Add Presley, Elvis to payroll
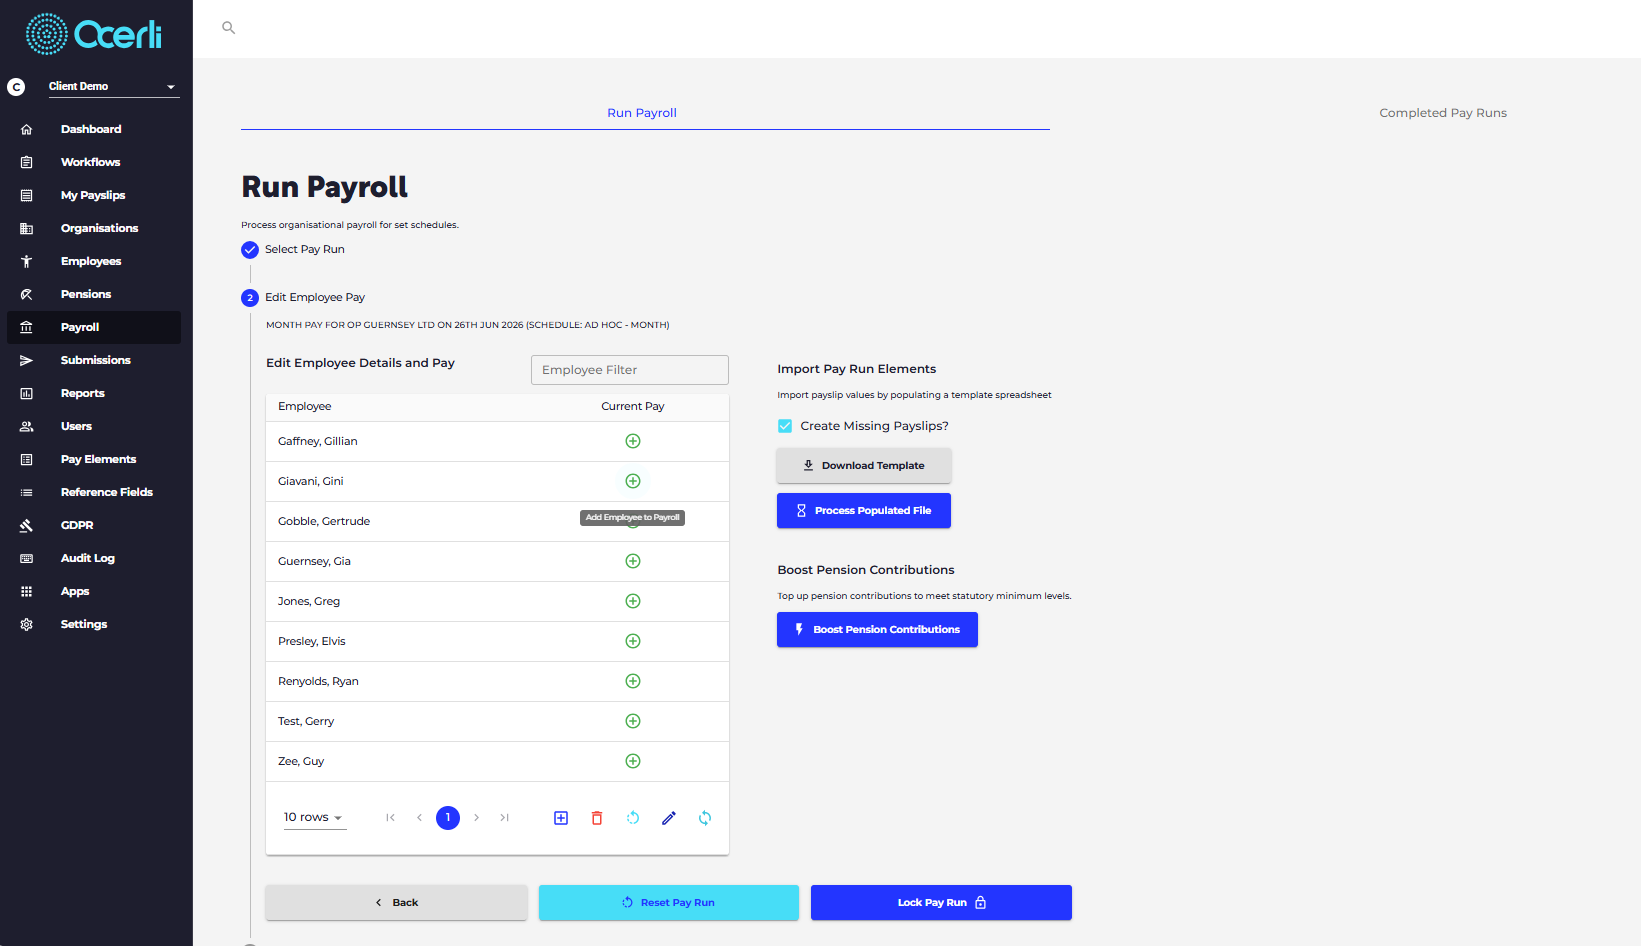Viewport: 1641px width, 946px height. point(633,641)
